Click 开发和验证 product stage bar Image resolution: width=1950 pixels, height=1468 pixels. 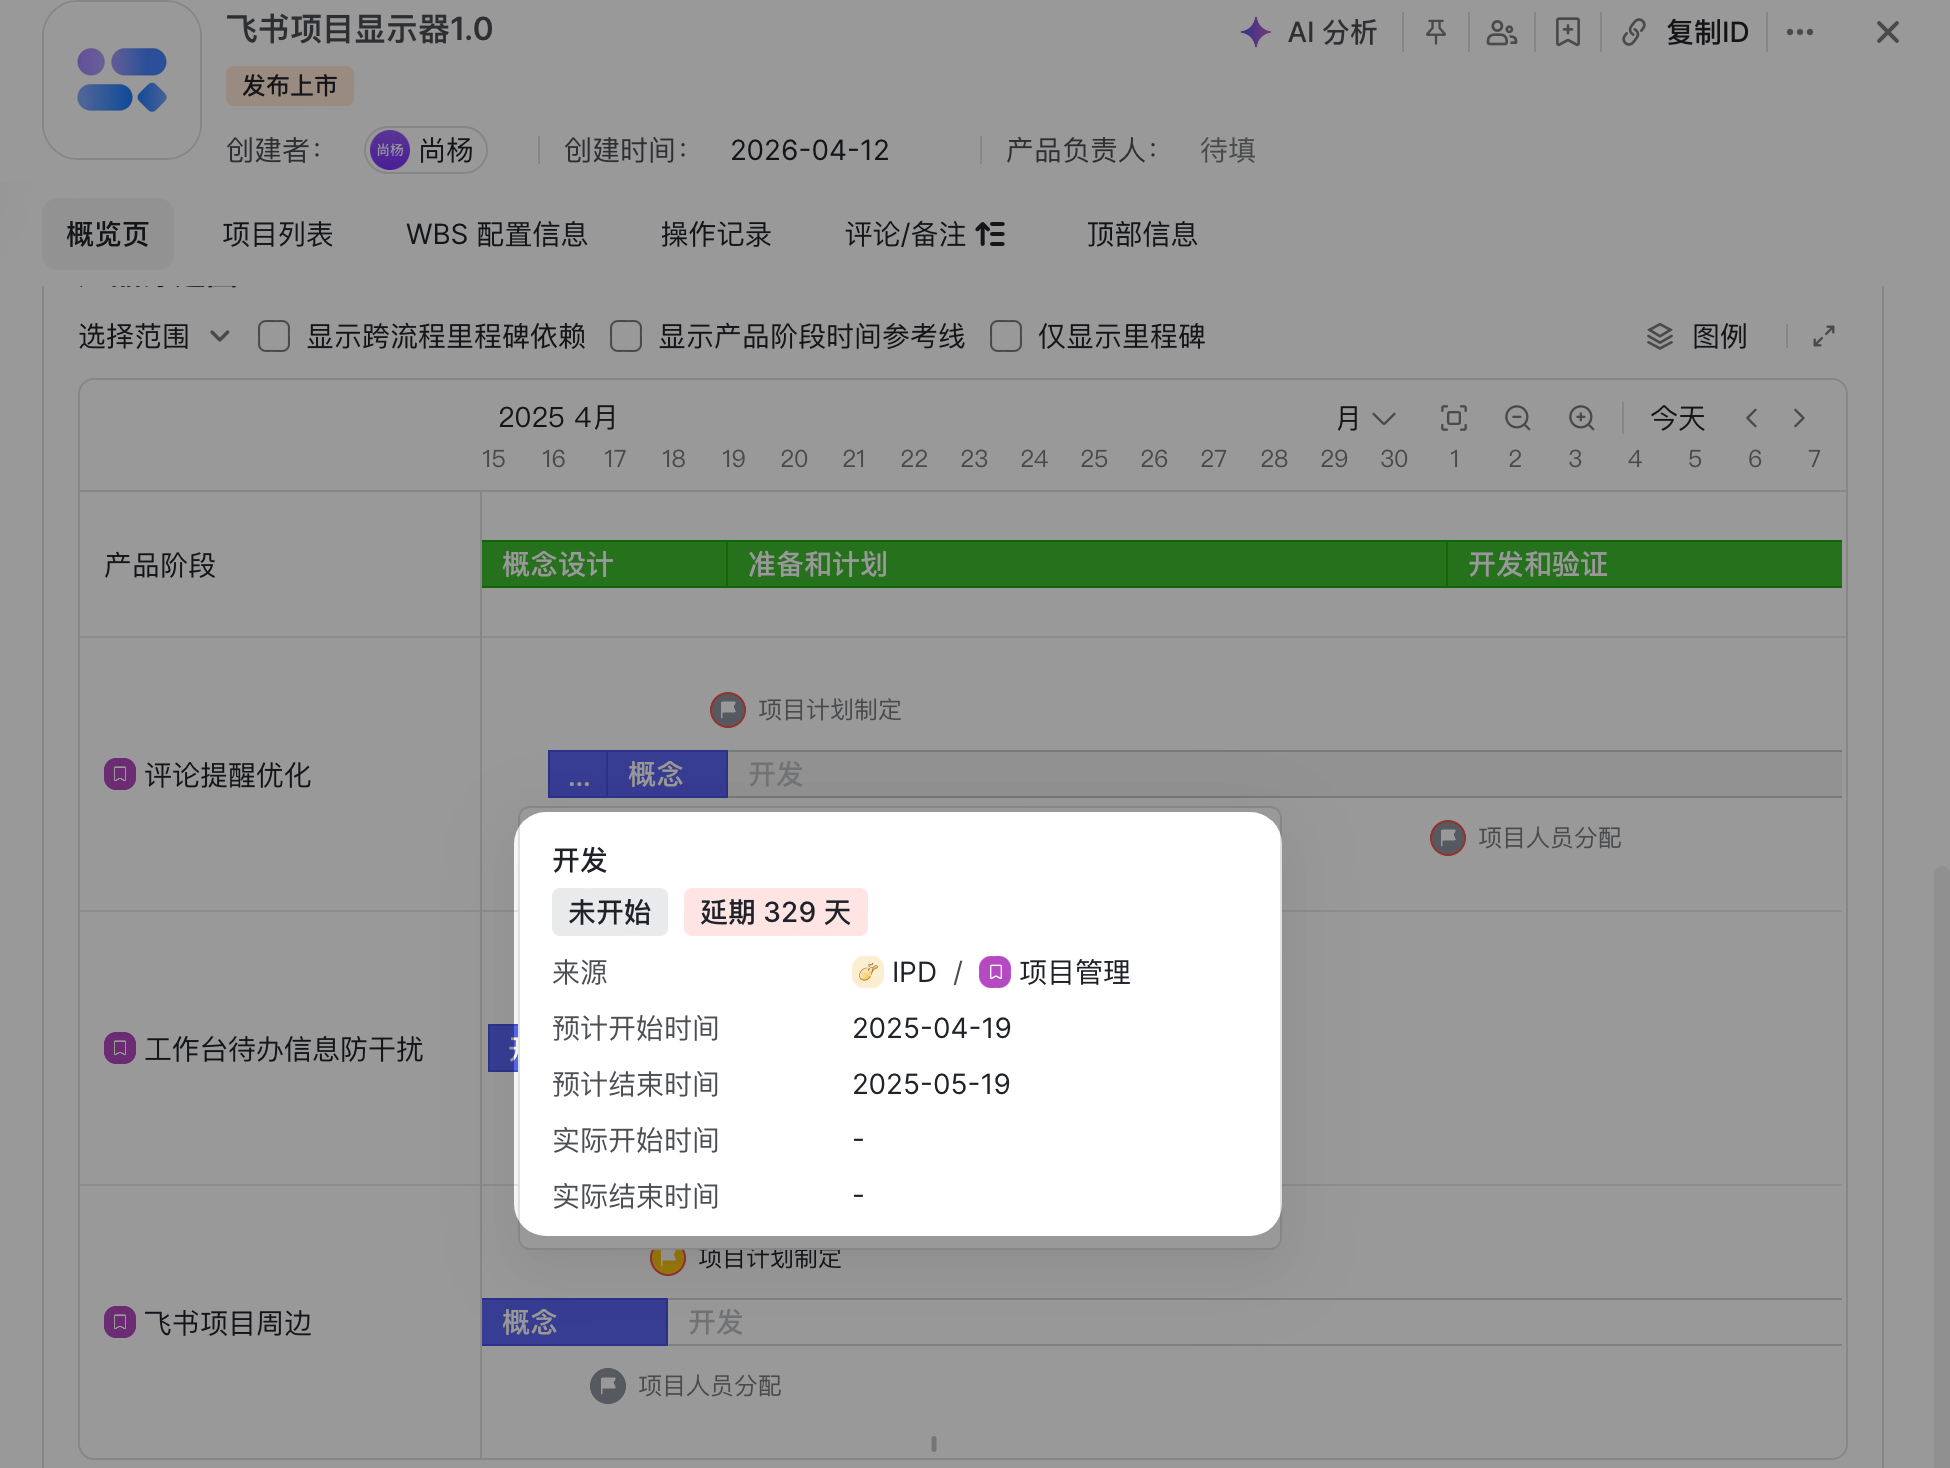pos(1645,564)
